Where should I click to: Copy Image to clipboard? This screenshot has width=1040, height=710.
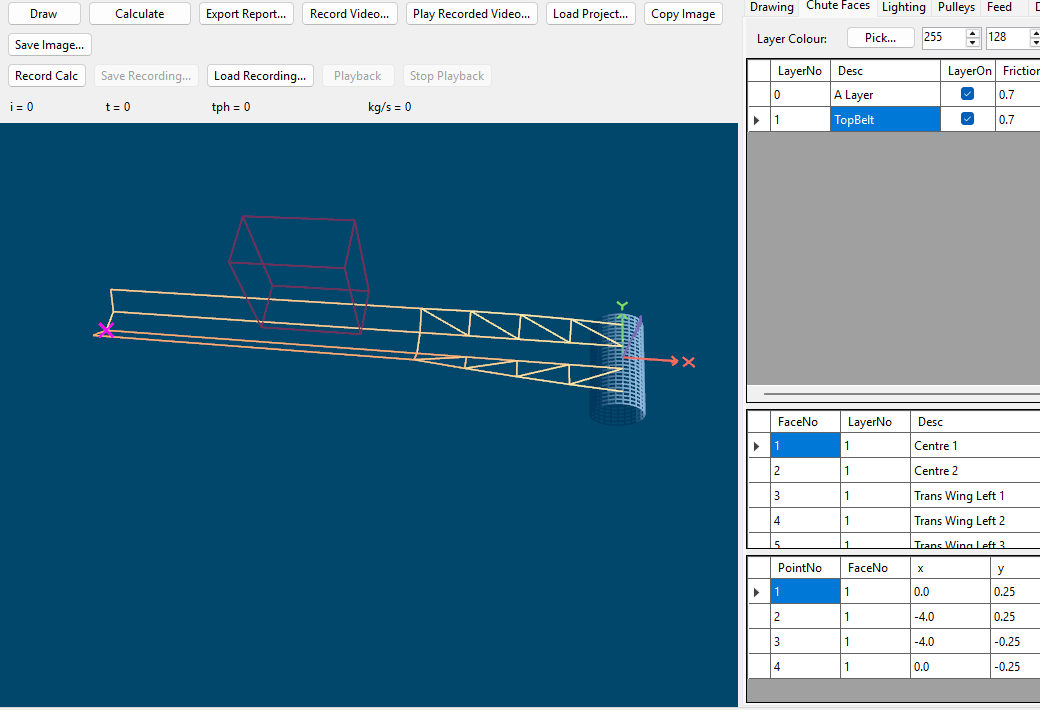pos(683,14)
